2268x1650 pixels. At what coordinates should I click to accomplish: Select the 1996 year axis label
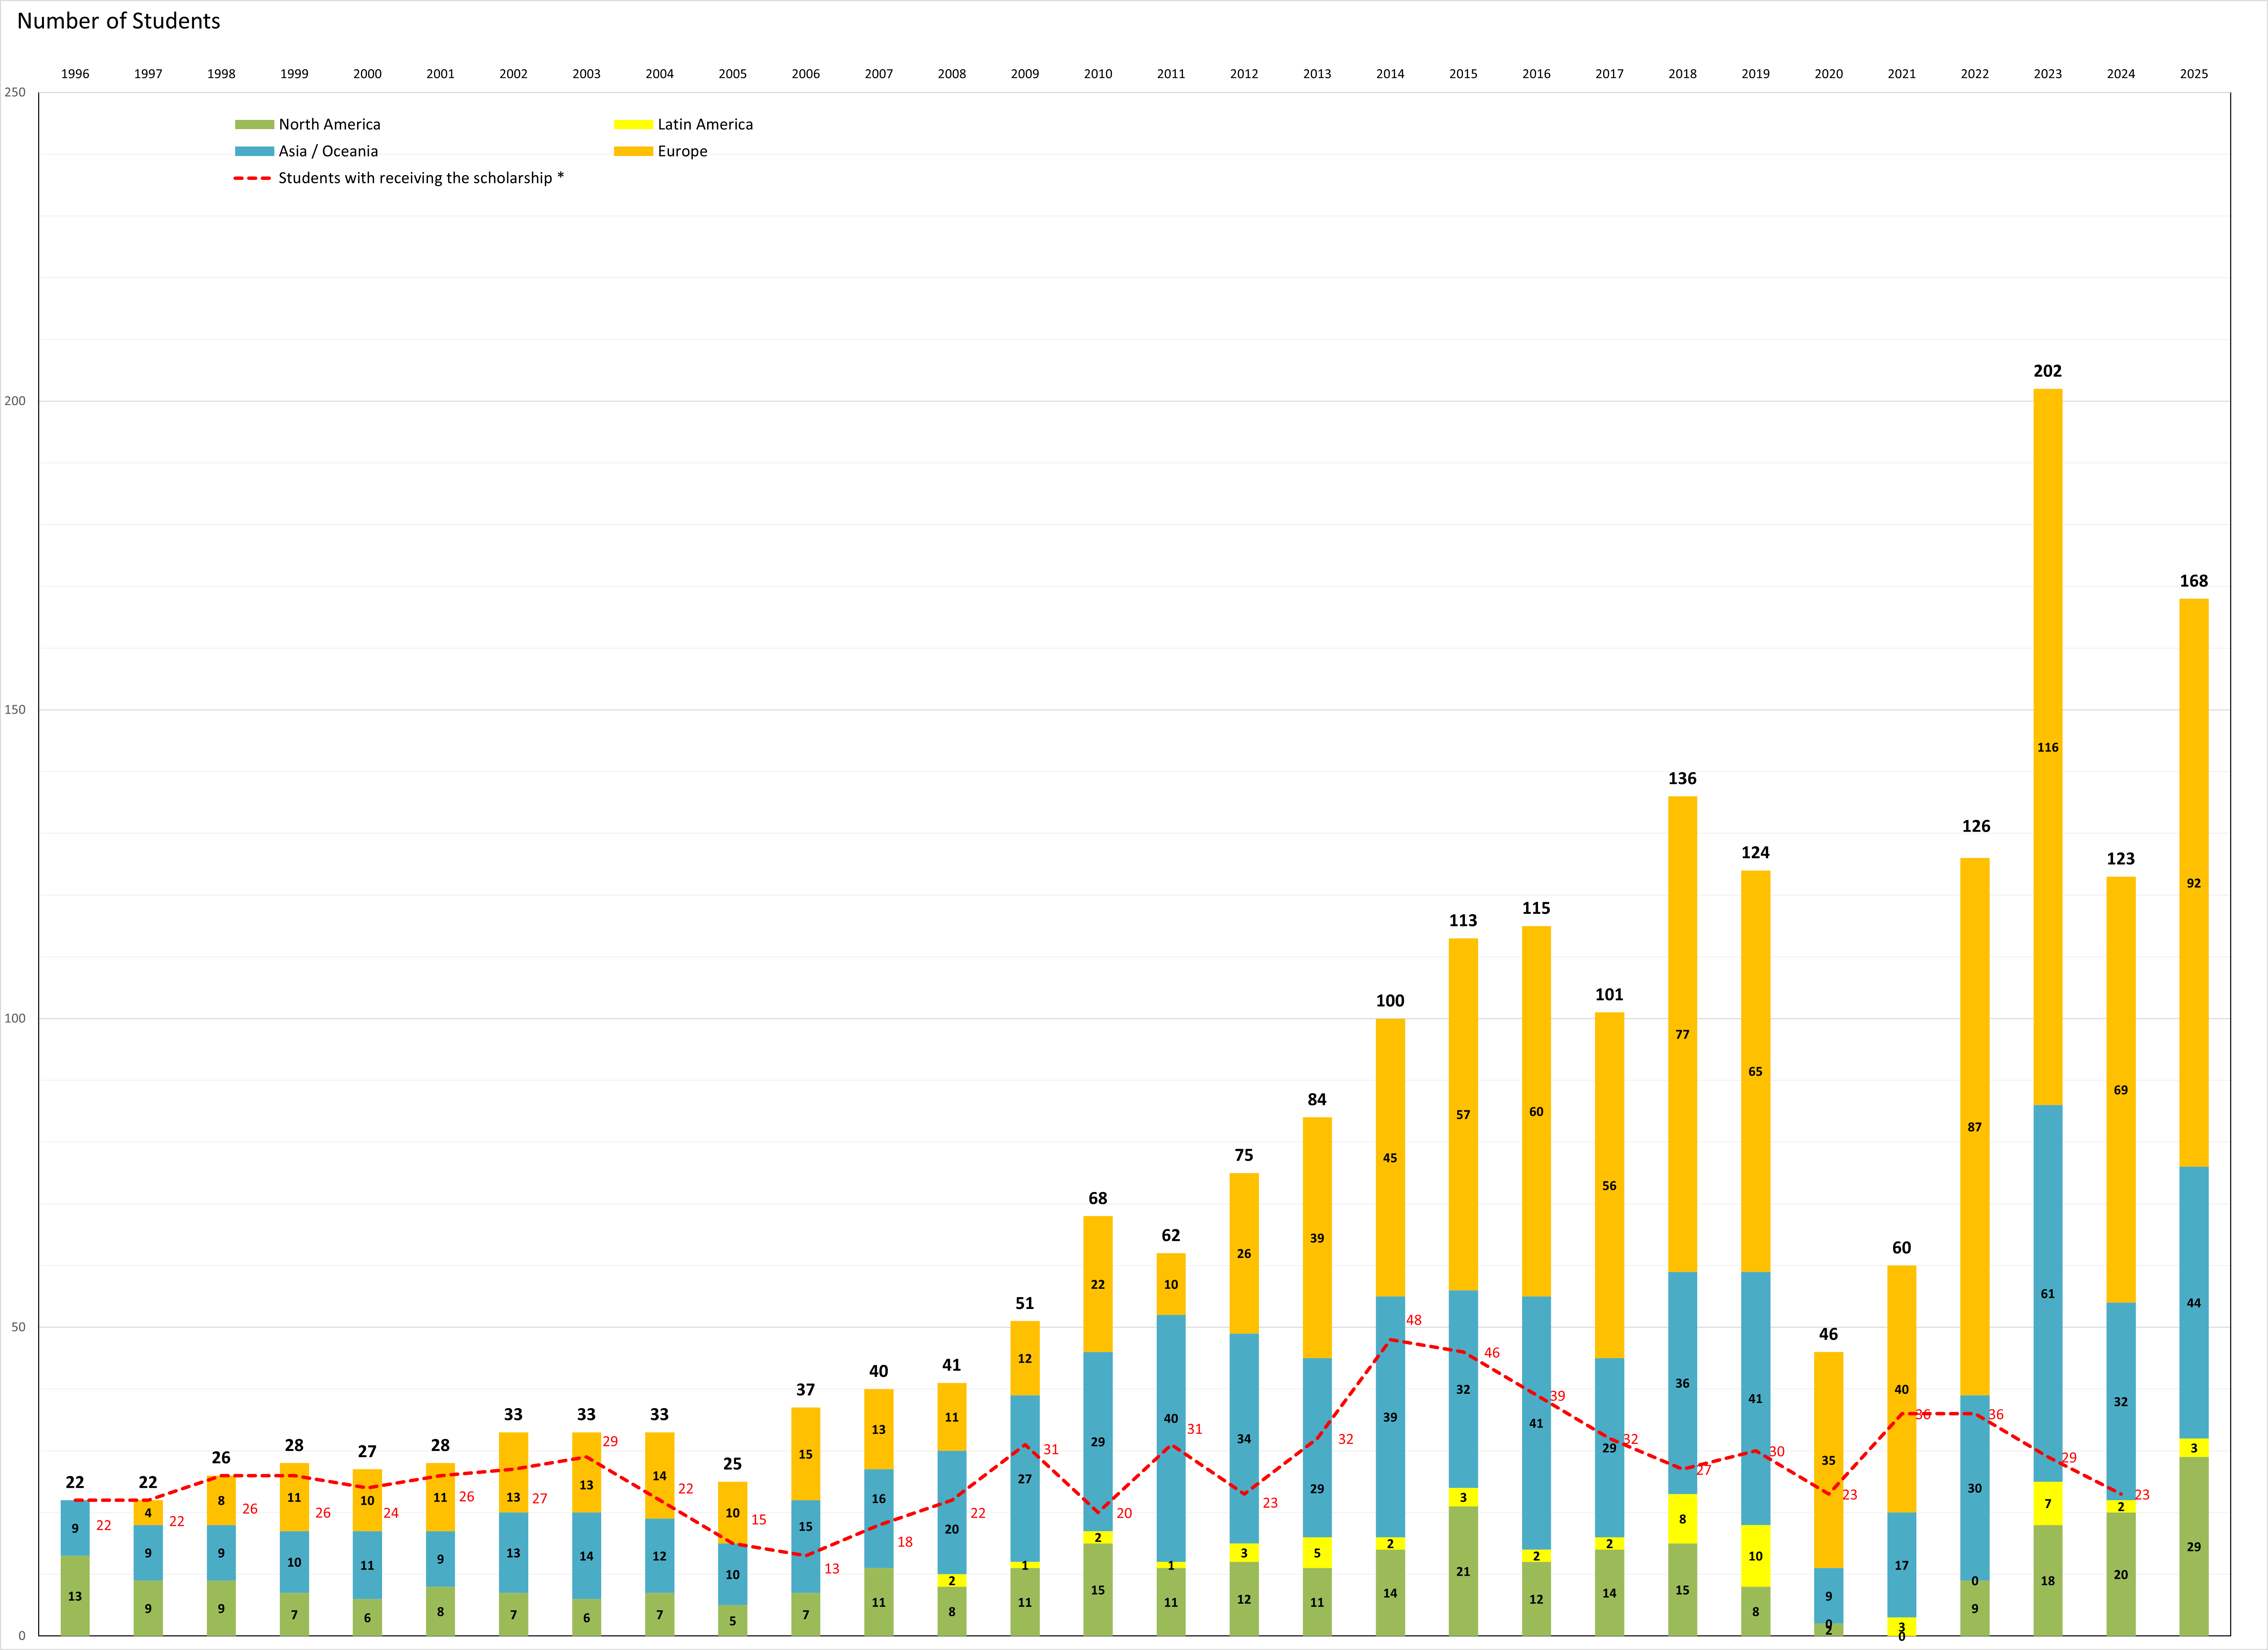click(75, 74)
